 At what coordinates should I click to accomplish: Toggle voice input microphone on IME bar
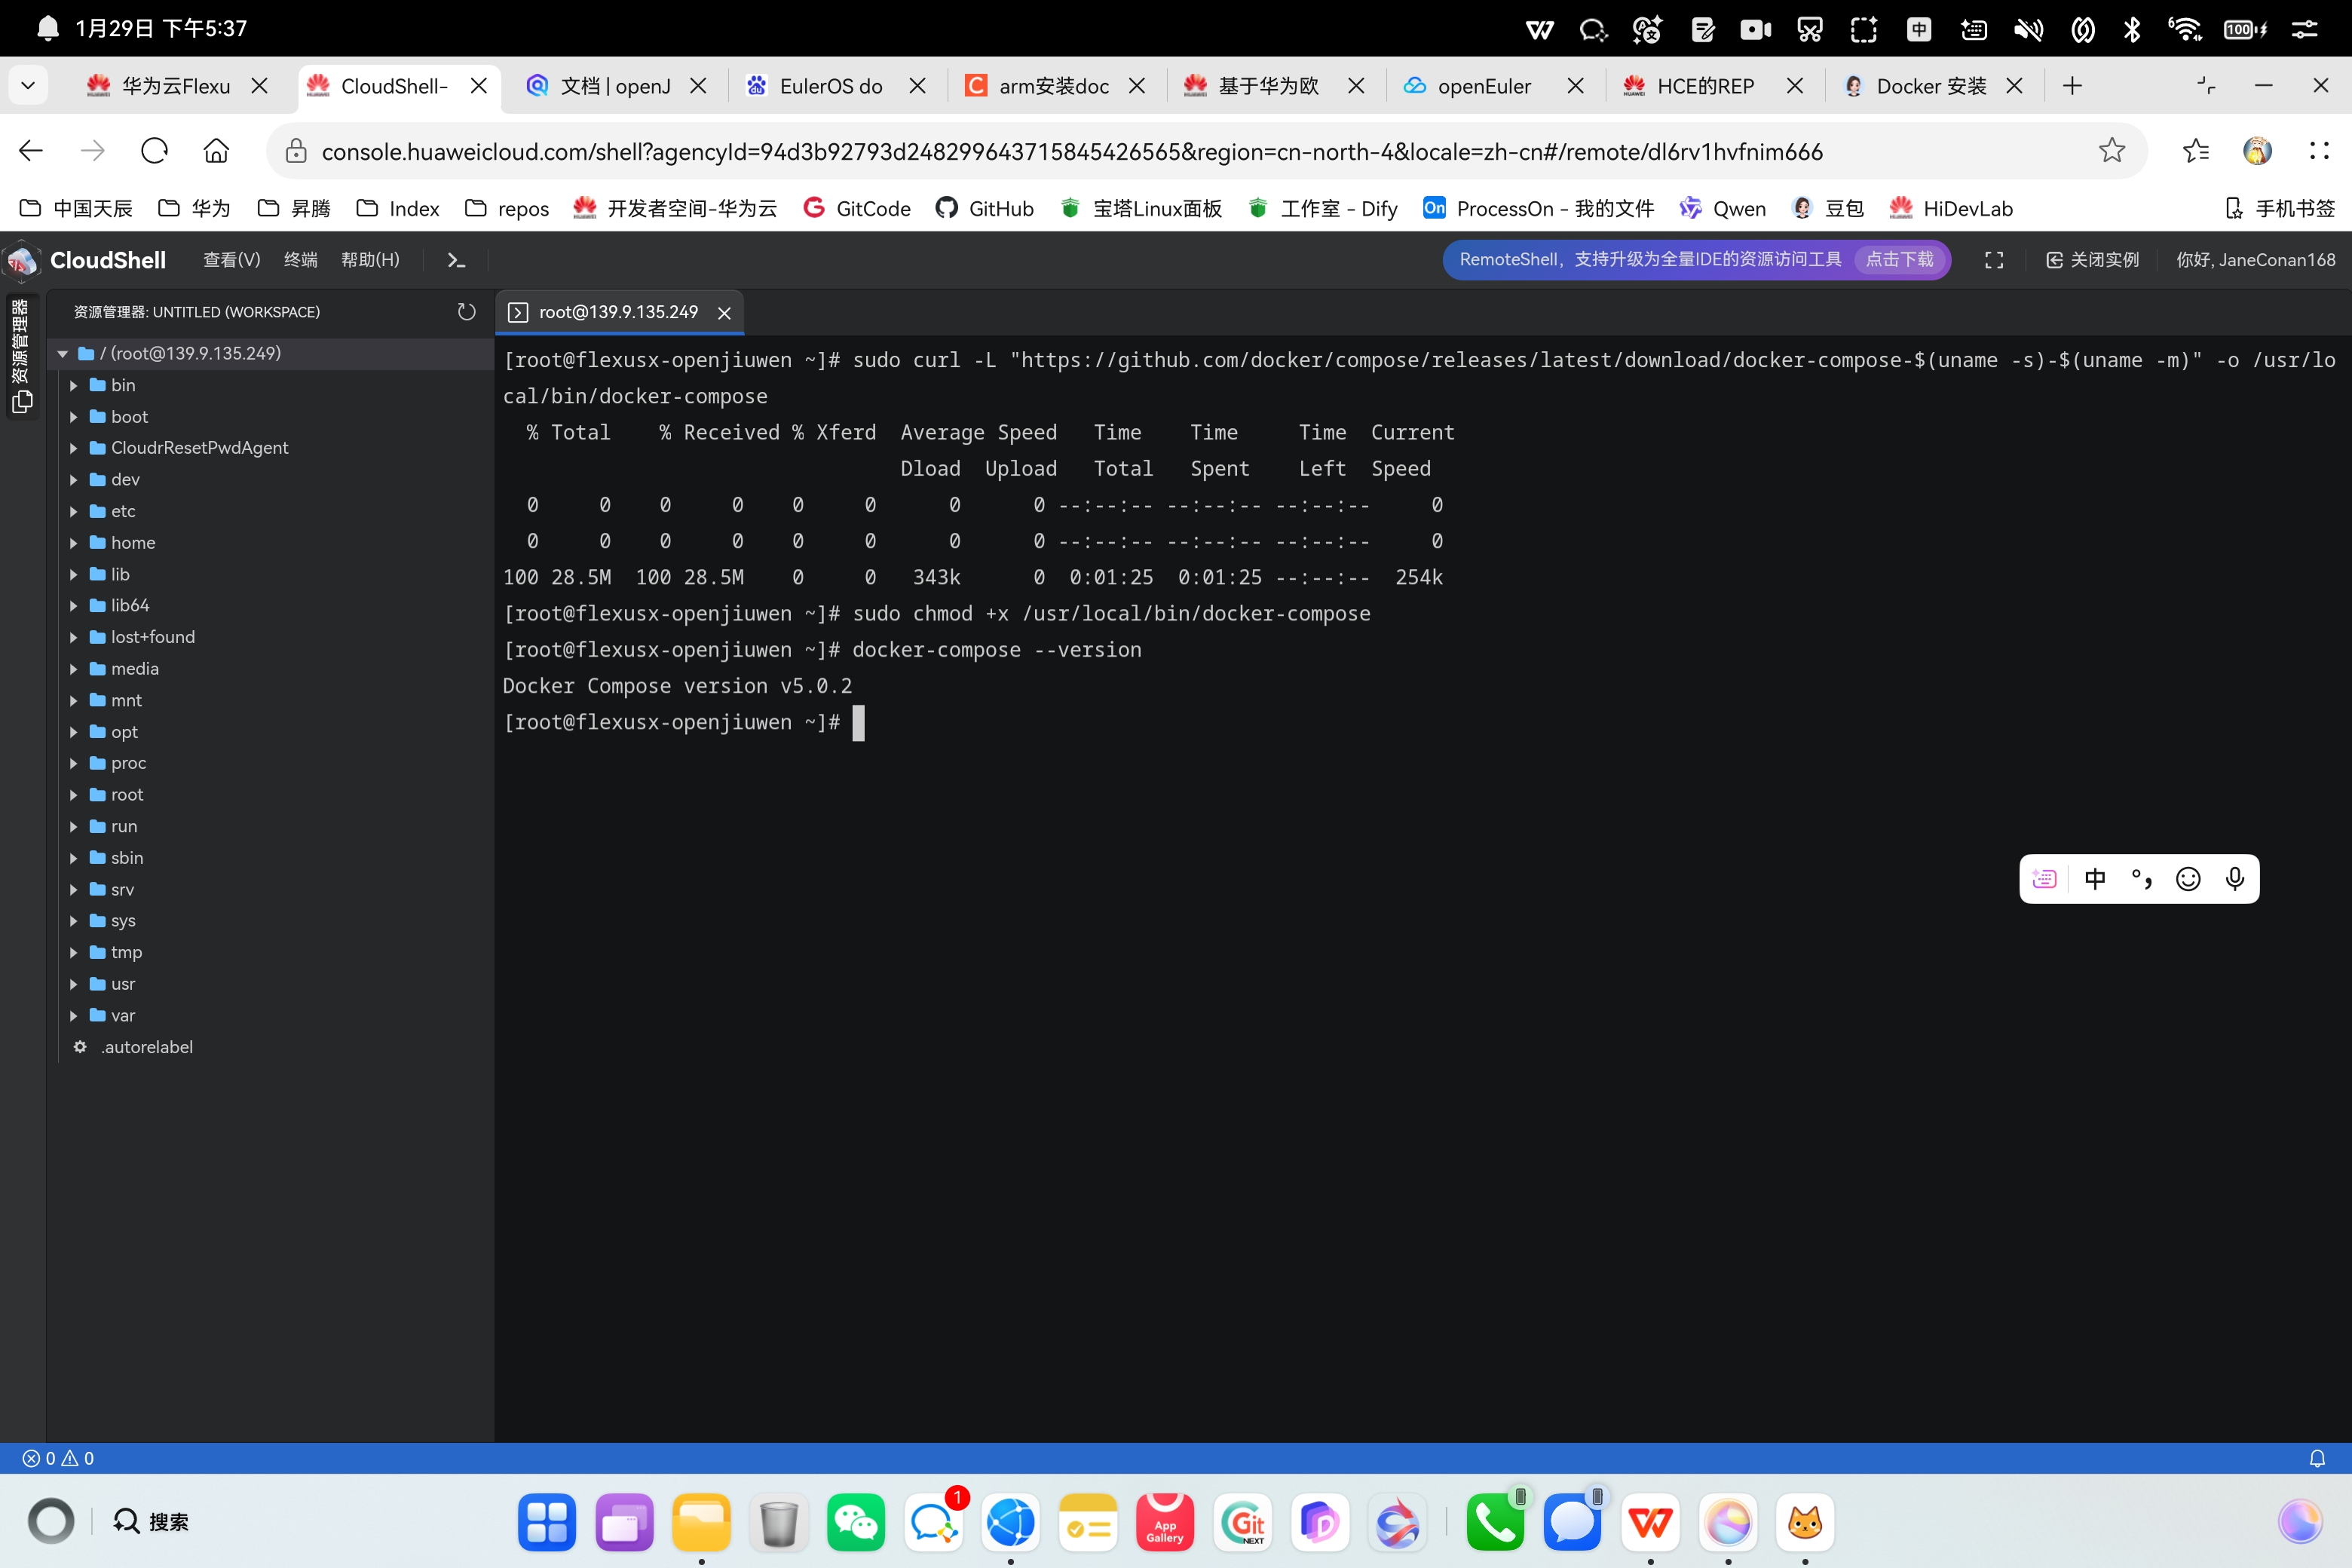coord(2234,879)
